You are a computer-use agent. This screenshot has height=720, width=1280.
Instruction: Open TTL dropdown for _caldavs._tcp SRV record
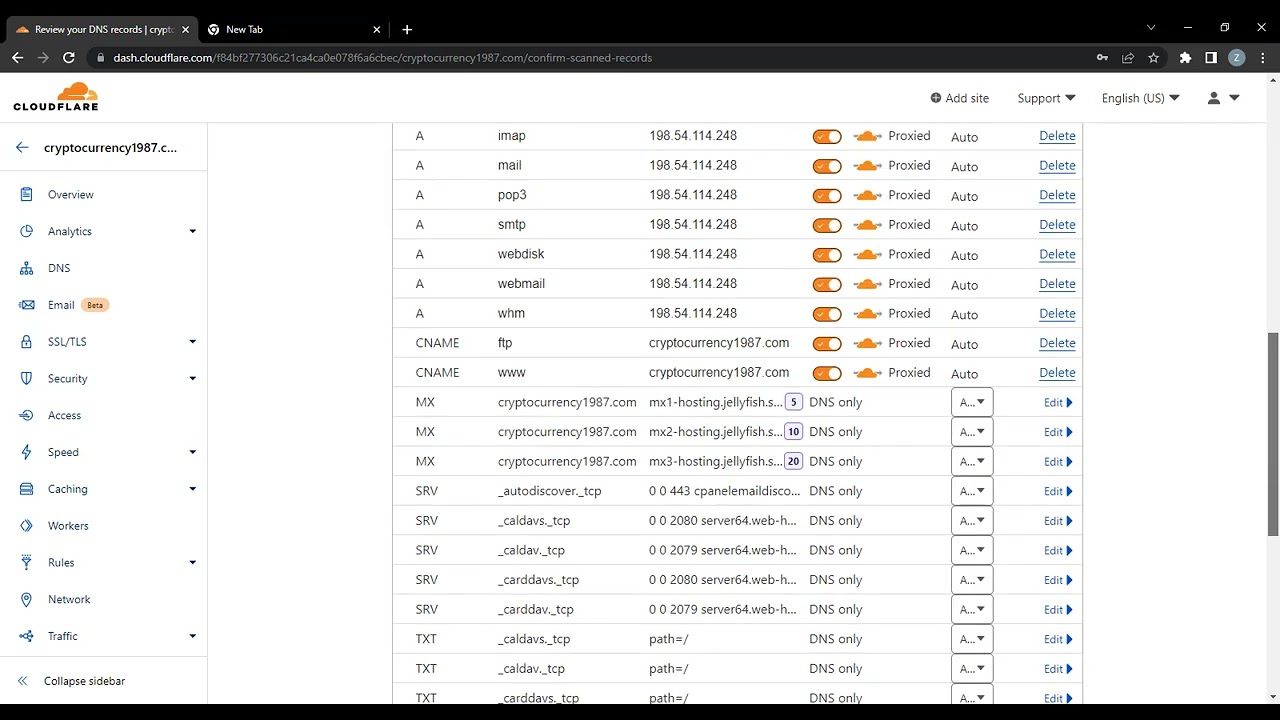click(972, 521)
